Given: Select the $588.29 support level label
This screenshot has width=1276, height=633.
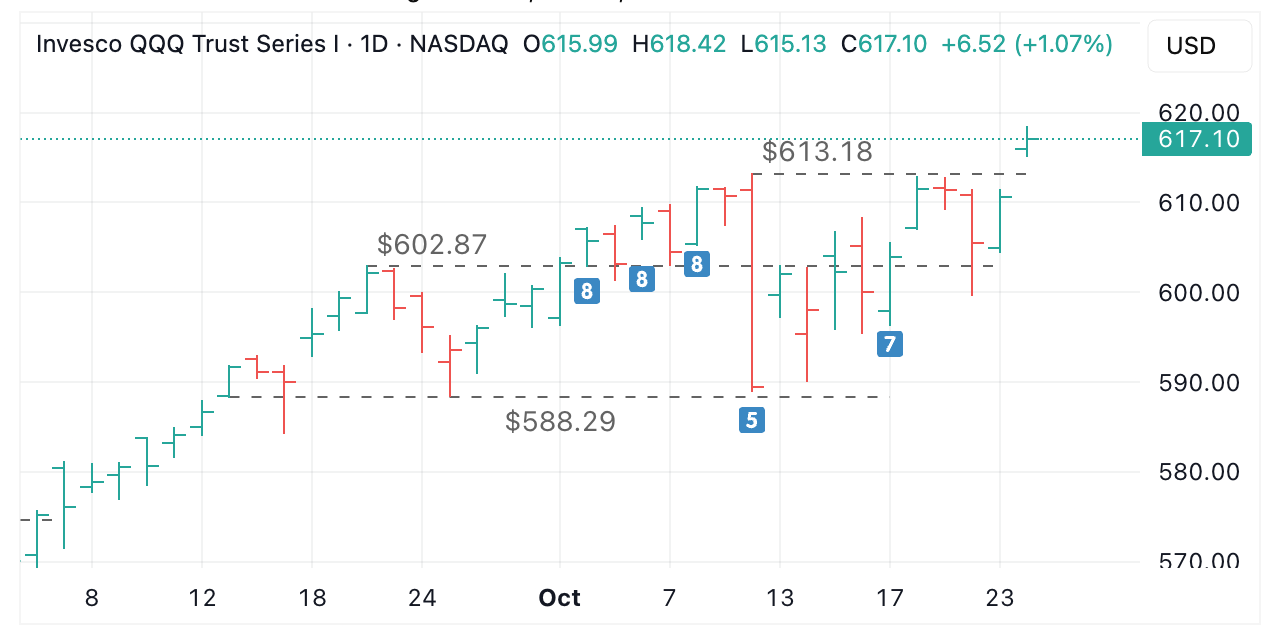Looking at the screenshot, I should tap(560, 422).
